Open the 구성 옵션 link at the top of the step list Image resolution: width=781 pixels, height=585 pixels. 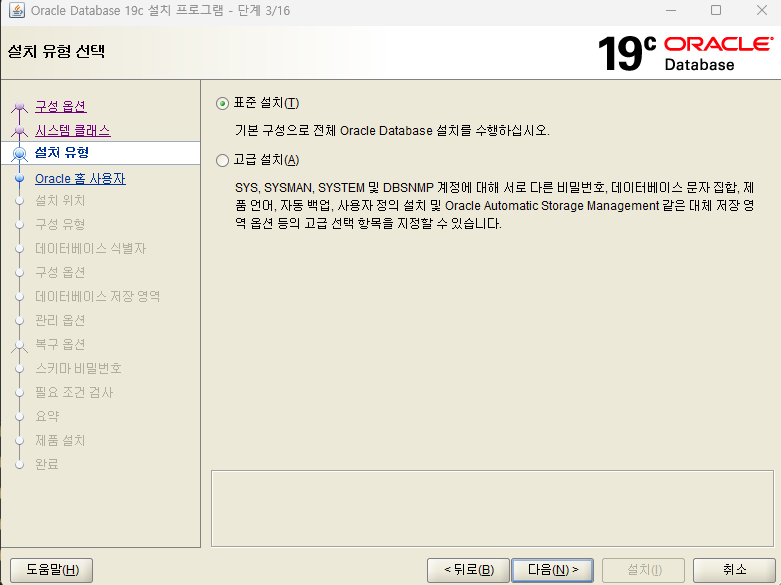point(60,106)
